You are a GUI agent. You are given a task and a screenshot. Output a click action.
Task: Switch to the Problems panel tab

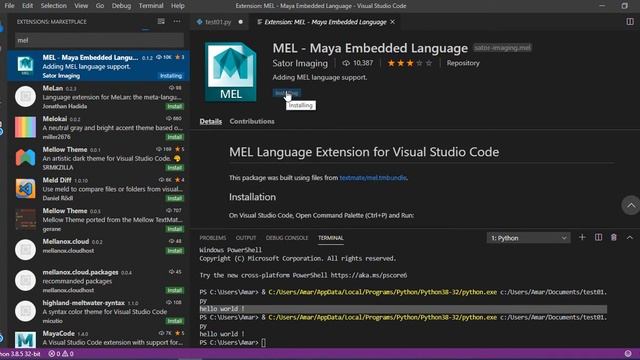[x=213, y=238]
